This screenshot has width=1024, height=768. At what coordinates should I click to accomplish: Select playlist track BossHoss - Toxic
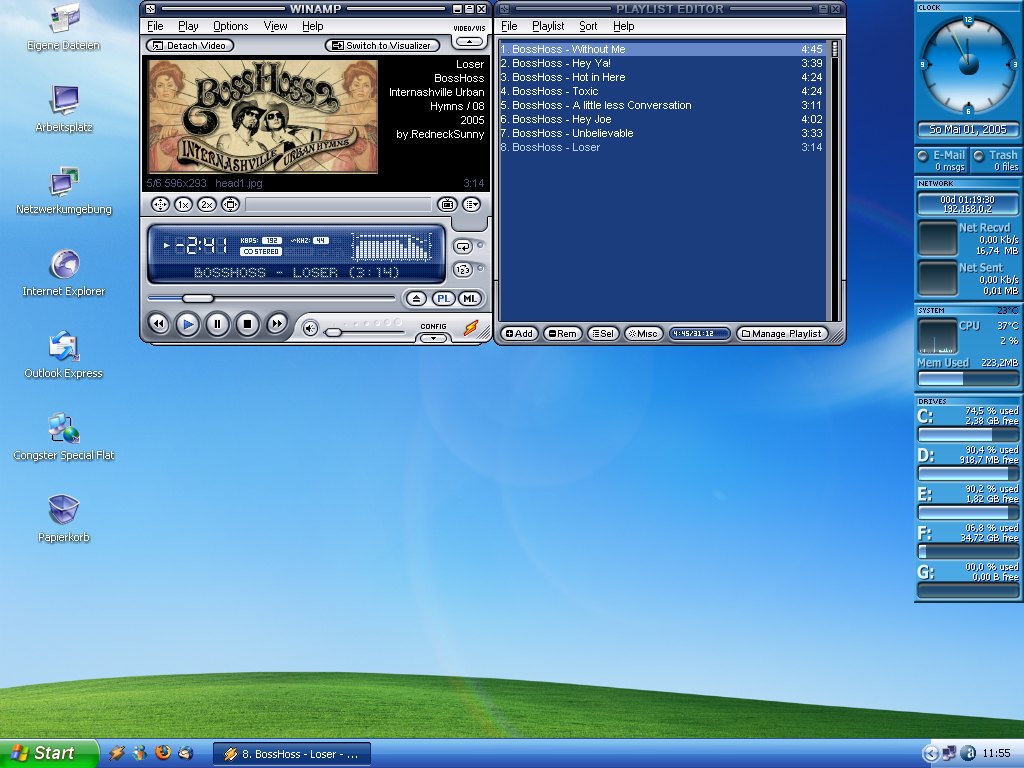[x=662, y=91]
